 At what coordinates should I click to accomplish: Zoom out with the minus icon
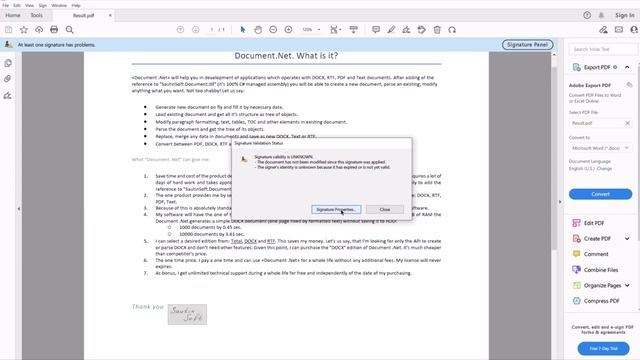point(273,30)
